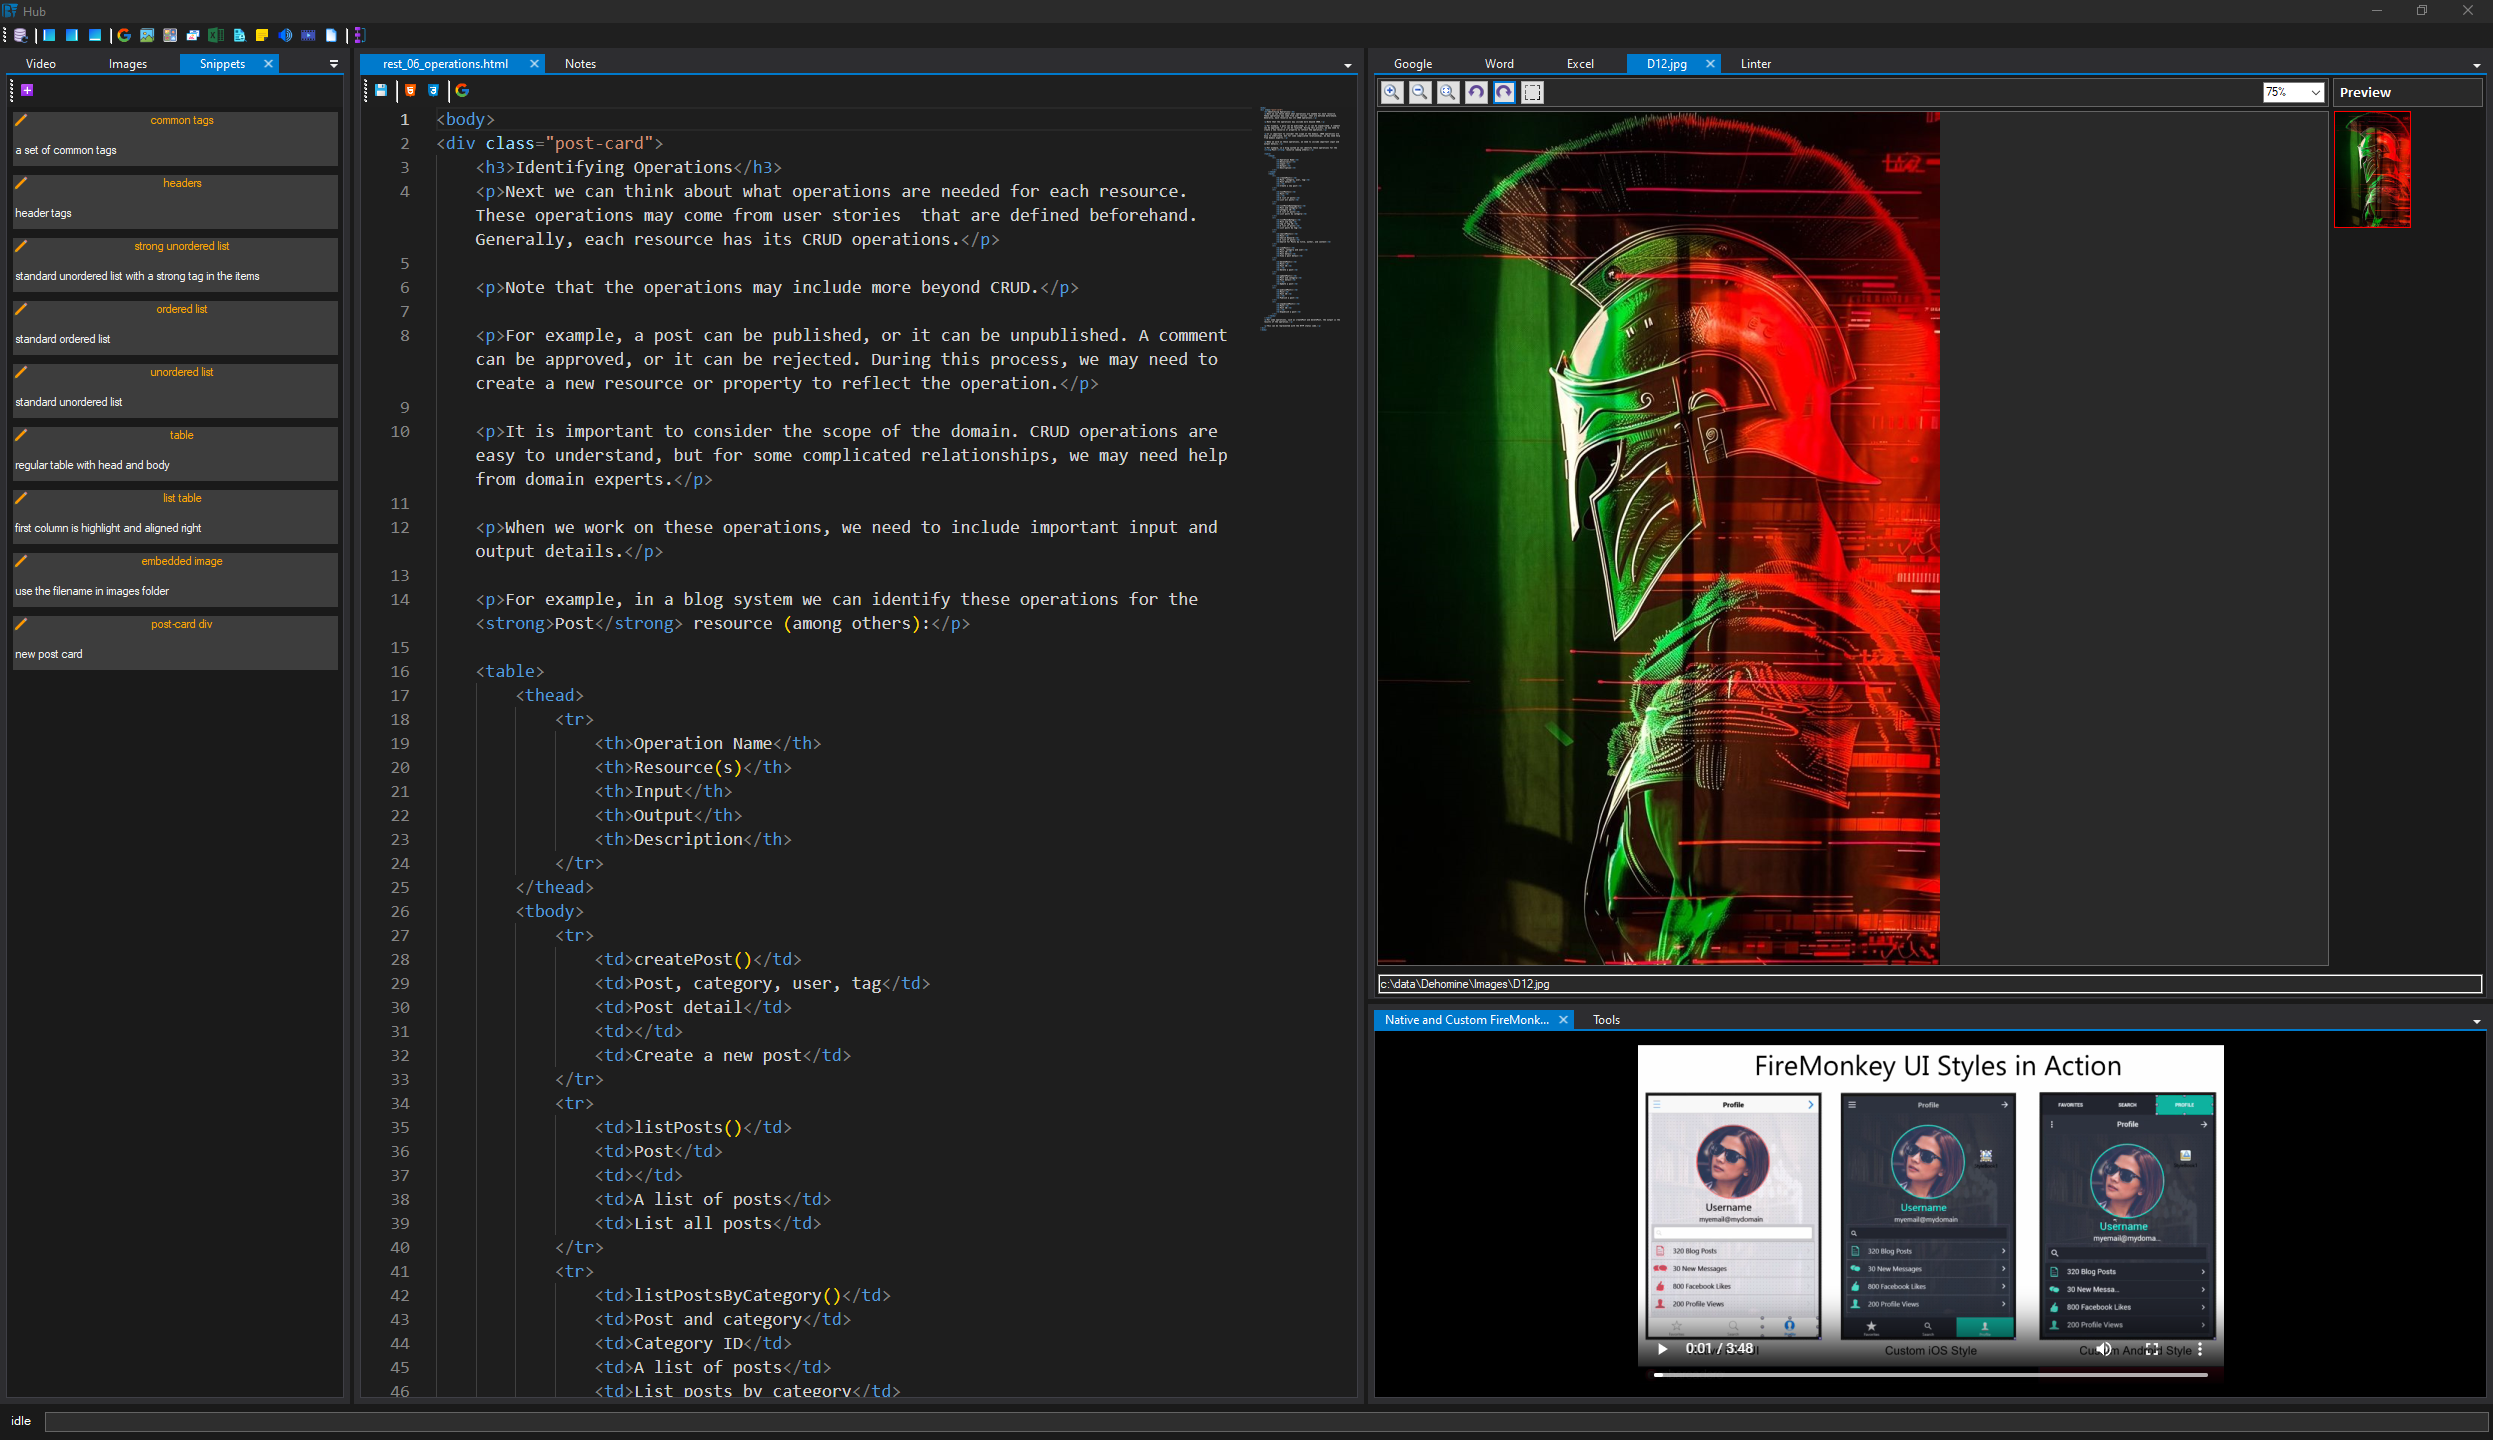Open the Excel icon in the main toolbar
Viewport: 2493px width, 1440px height.
215,35
